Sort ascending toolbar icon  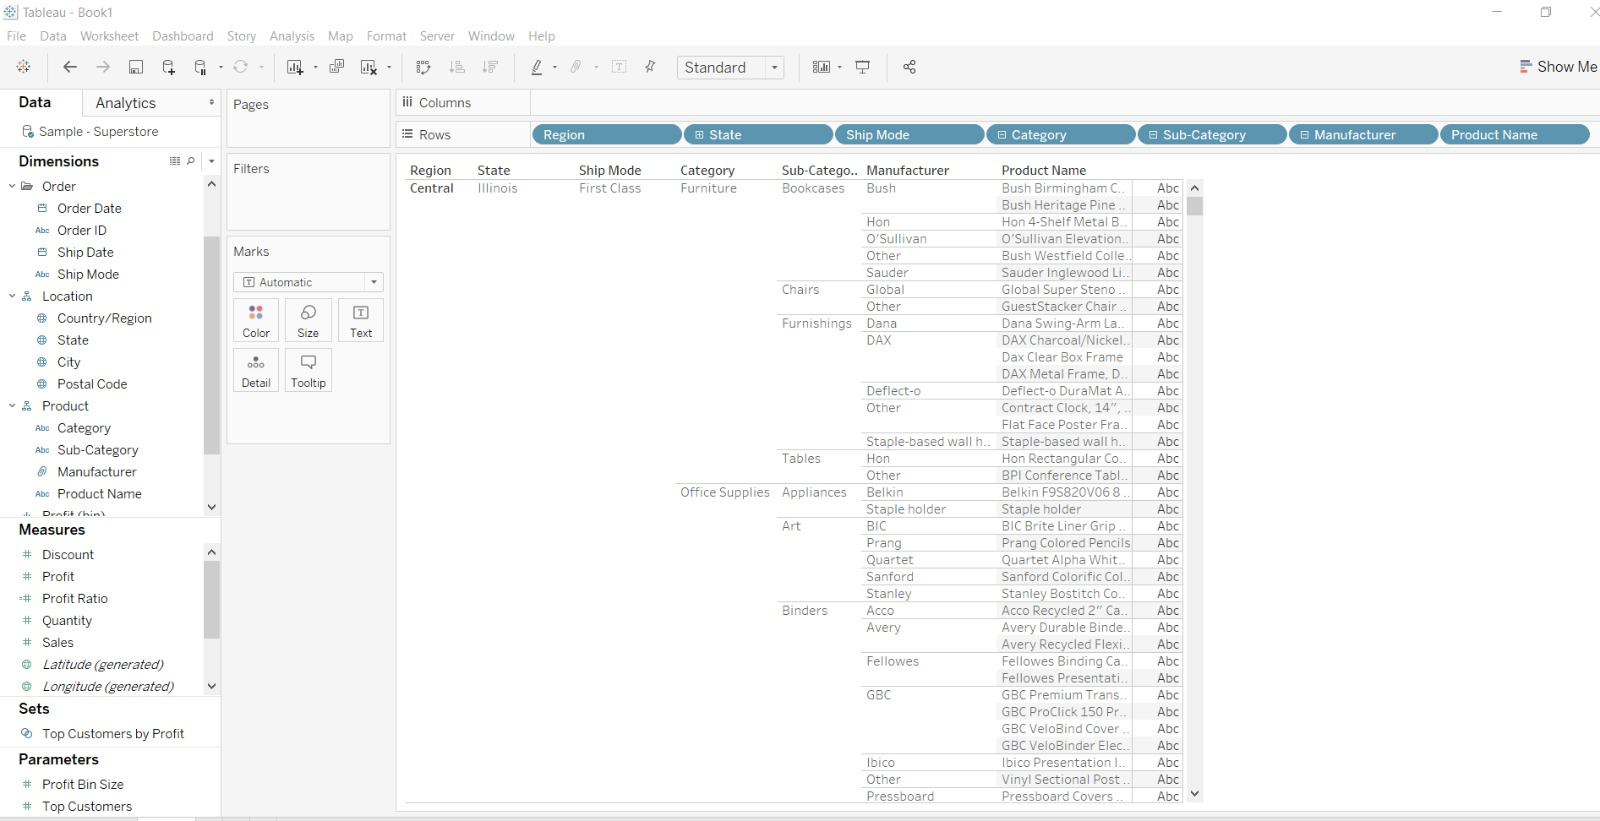tap(457, 67)
